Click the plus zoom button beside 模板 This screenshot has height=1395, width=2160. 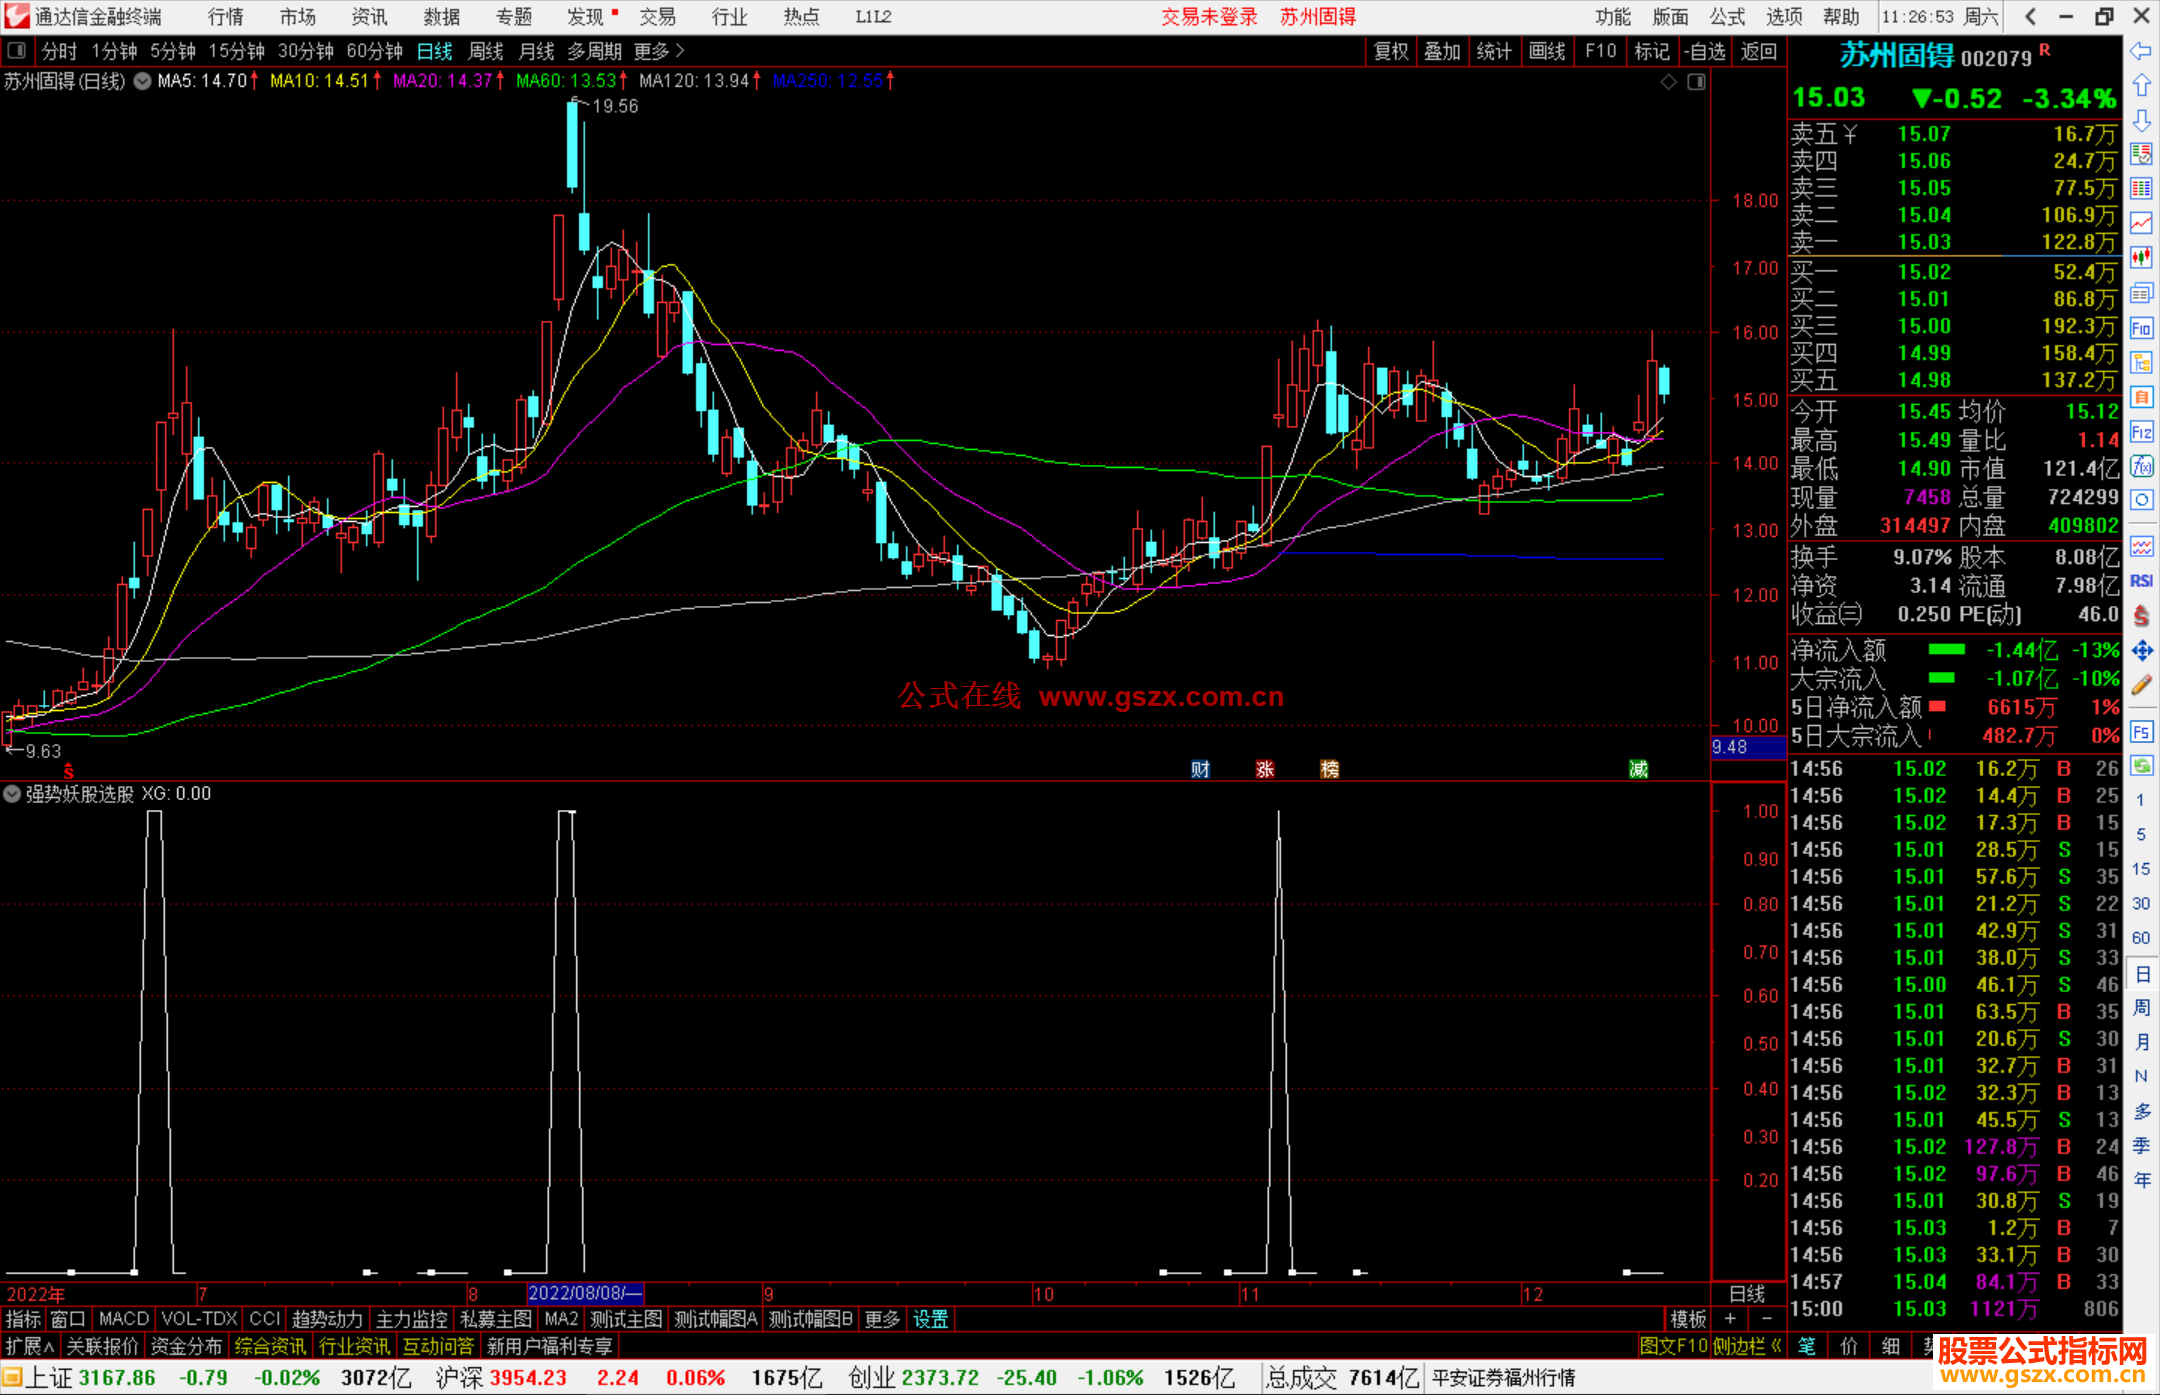1730,1319
